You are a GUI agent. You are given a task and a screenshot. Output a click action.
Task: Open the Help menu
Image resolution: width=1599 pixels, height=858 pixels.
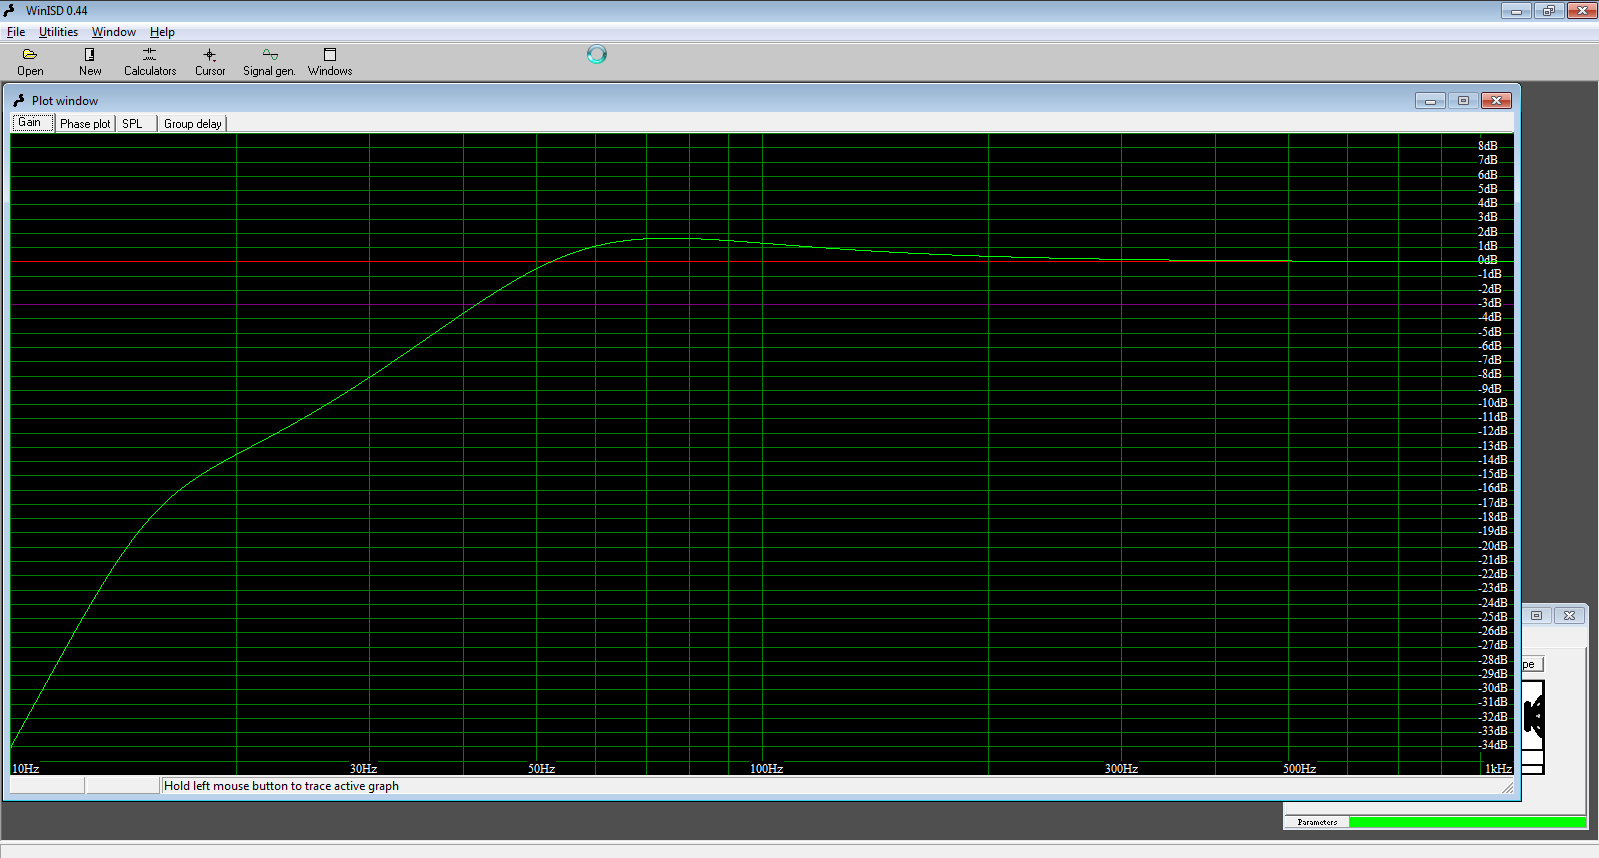pyautogui.click(x=162, y=32)
